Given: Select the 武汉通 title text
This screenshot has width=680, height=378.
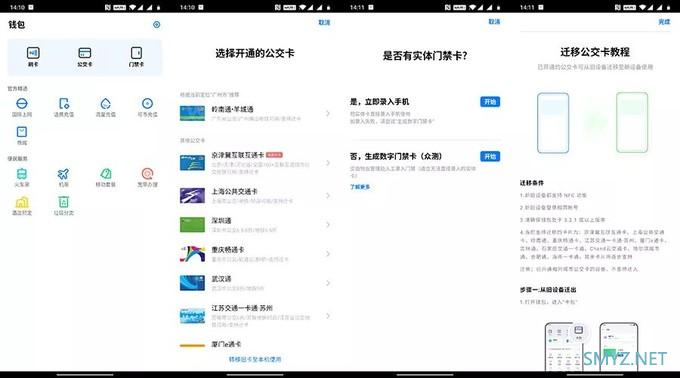Looking at the screenshot, I should [221, 279].
